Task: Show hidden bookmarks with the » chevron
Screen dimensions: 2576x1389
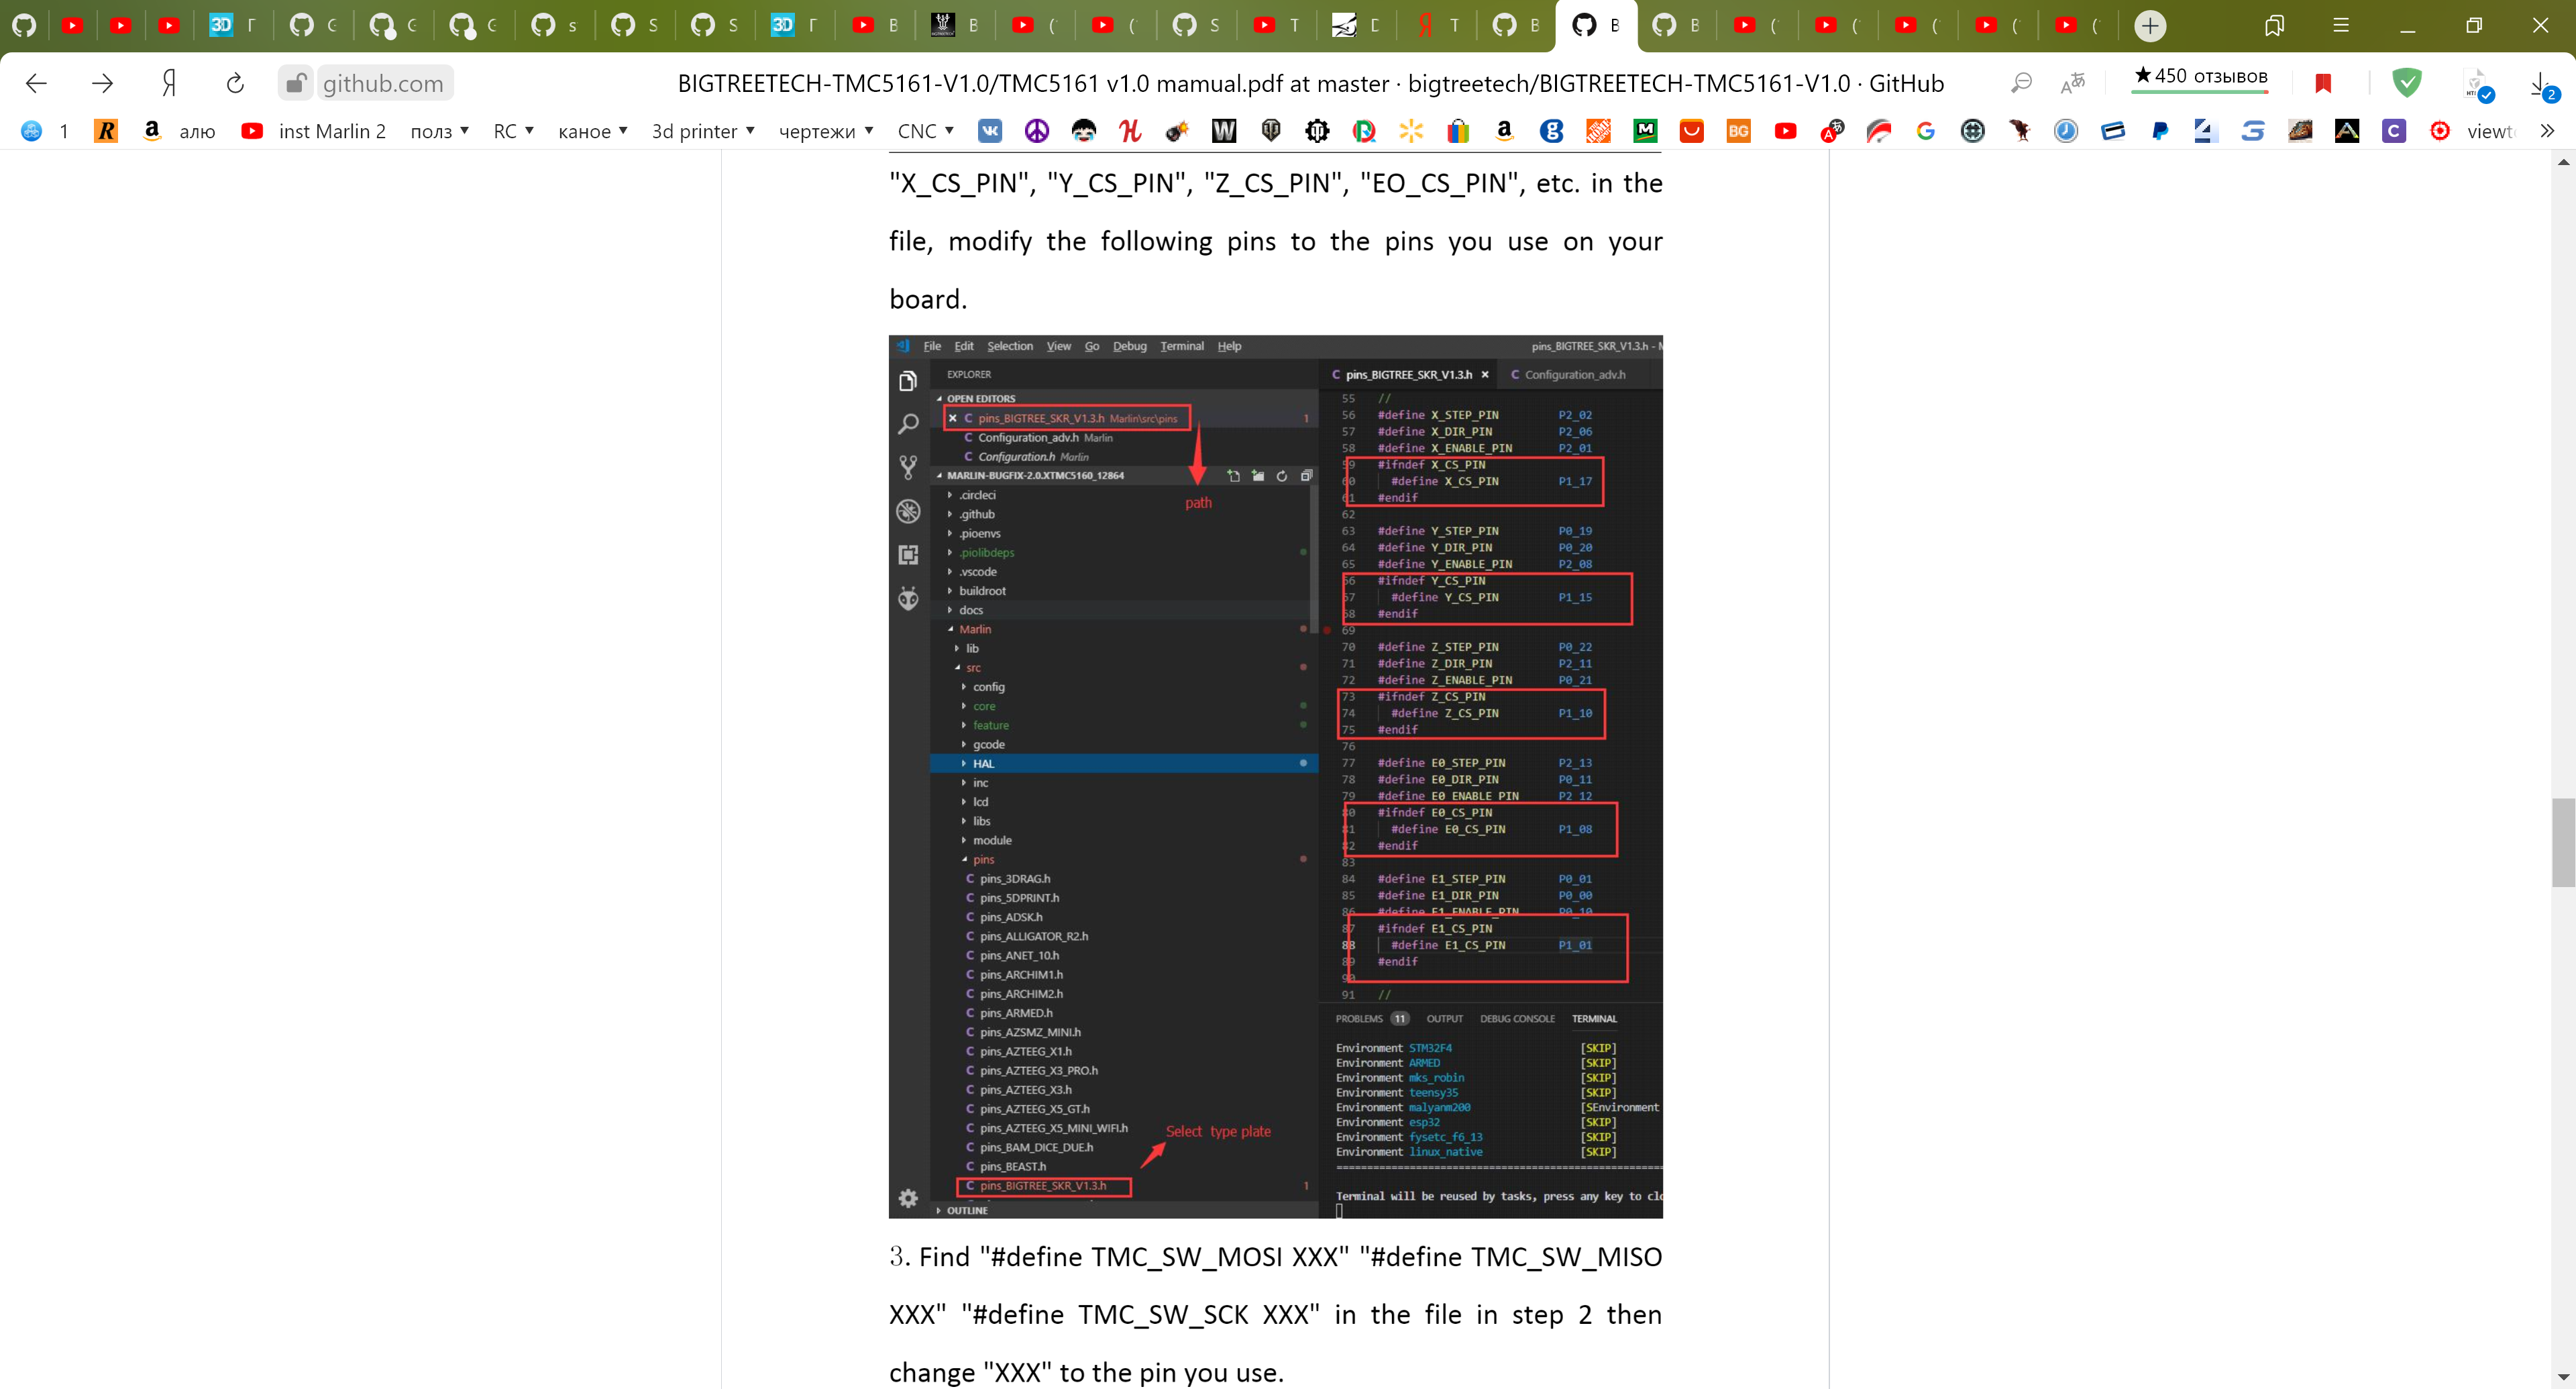Action: 2547,131
